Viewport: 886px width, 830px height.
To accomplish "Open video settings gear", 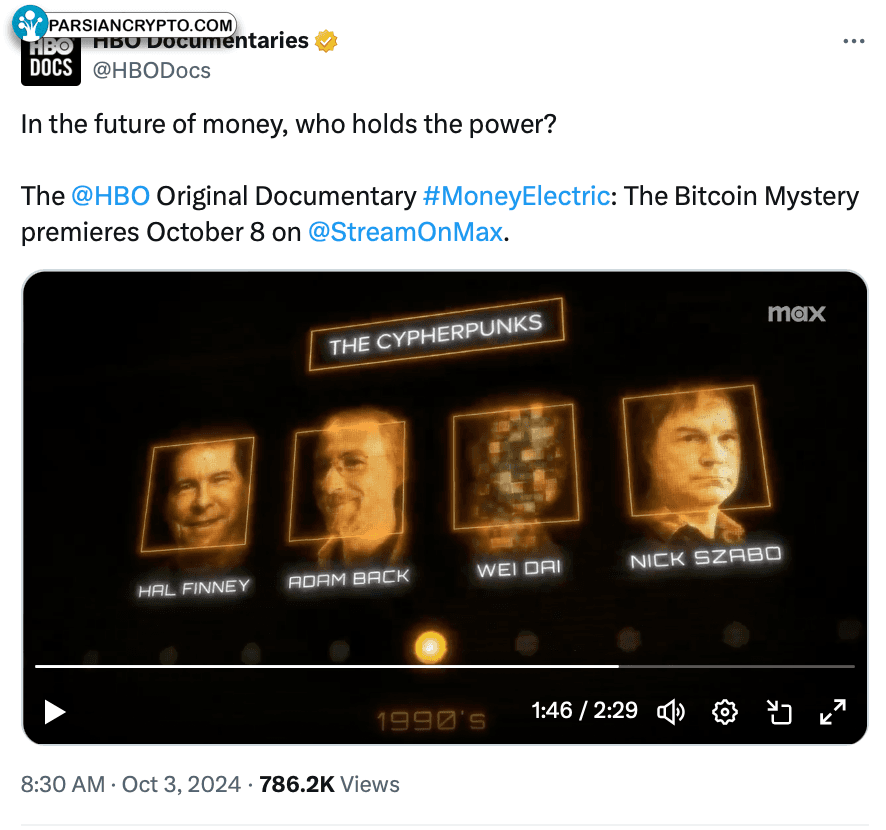I will (x=725, y=712).
